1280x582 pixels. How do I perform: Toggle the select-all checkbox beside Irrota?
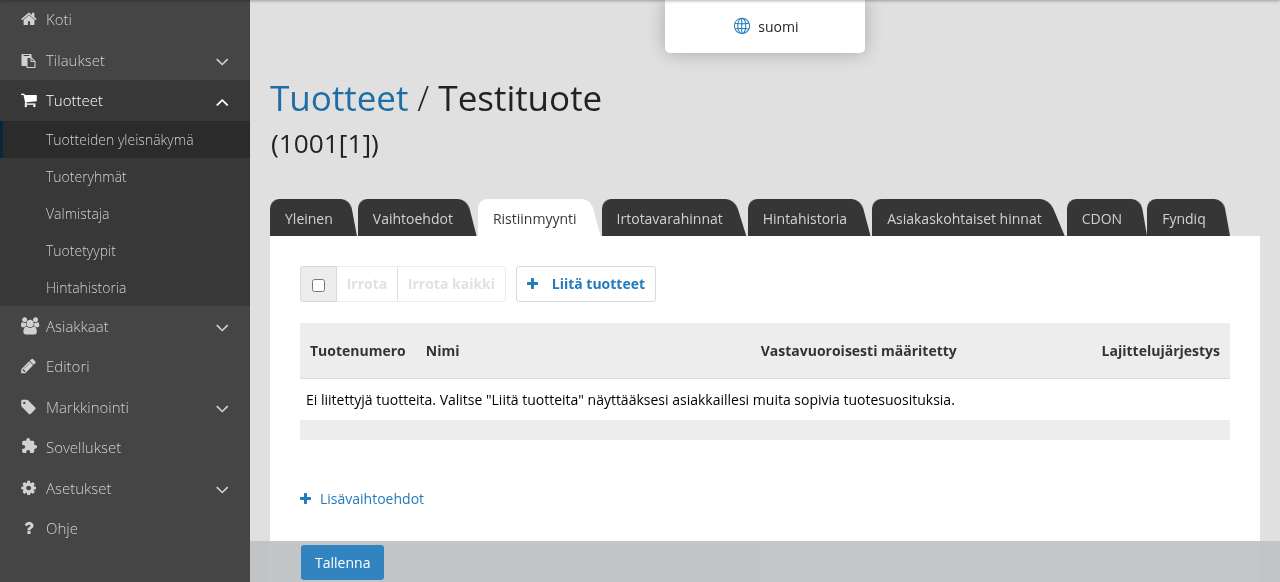click(x=318, y=285)
